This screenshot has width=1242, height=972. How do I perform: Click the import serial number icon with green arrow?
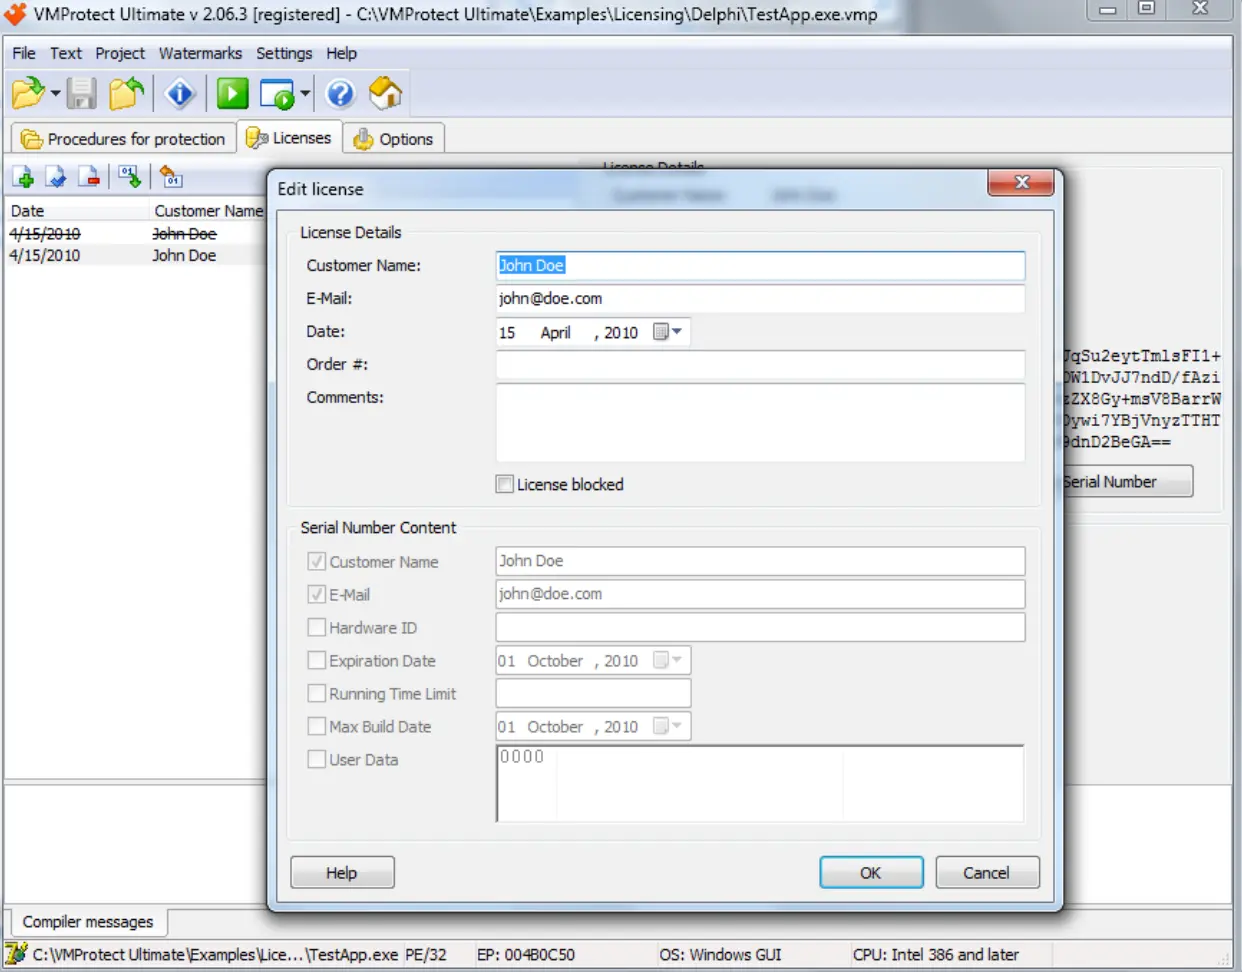pos(130,178)
